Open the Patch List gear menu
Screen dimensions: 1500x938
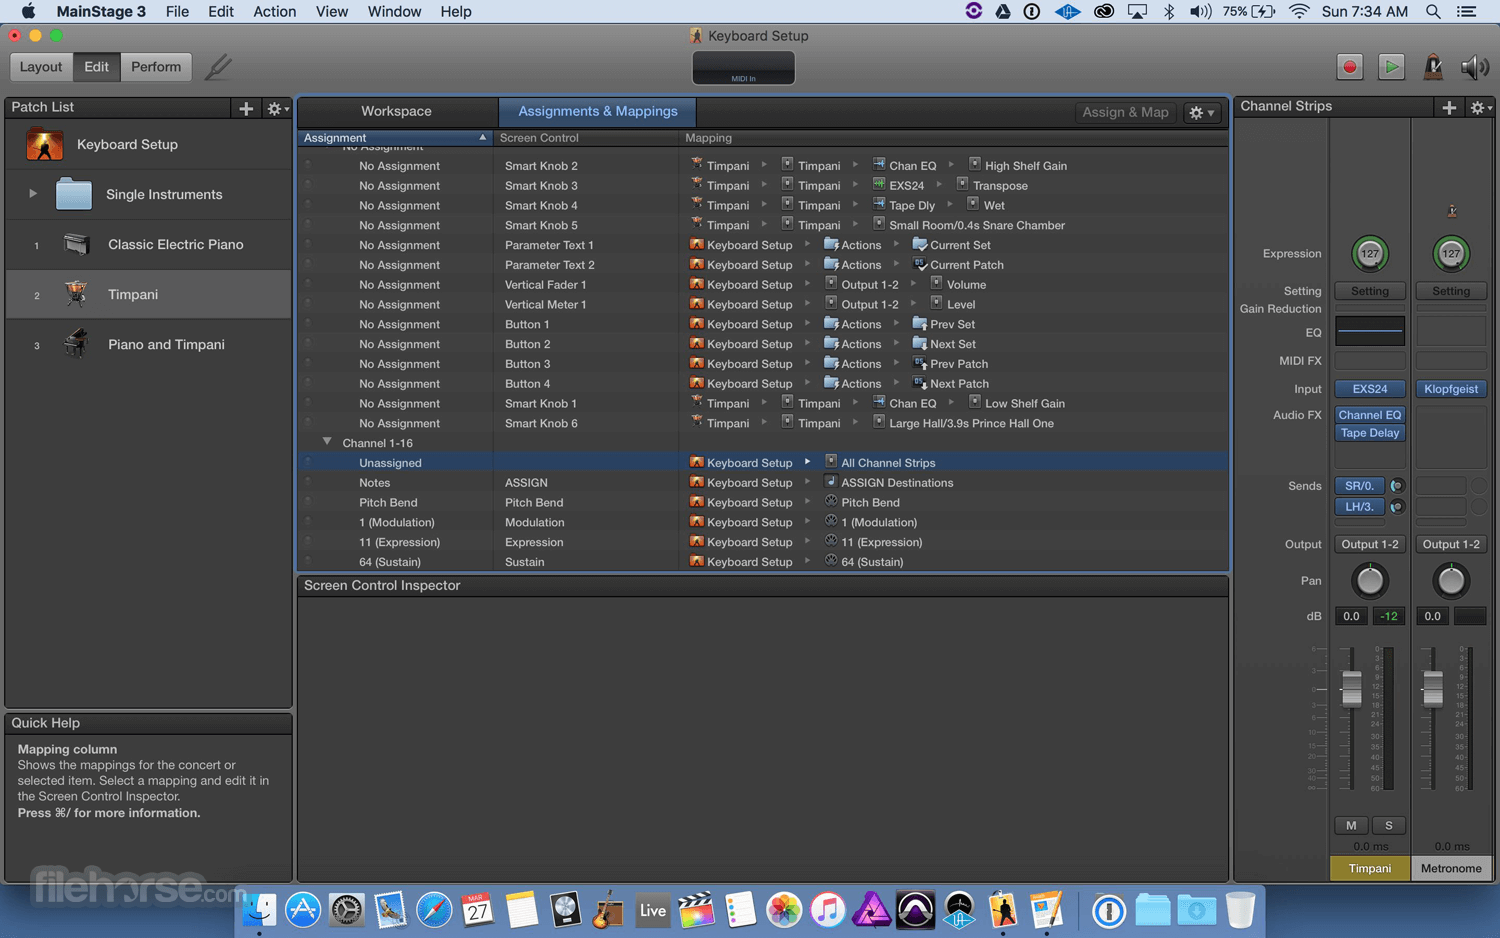tap(277, 108)
